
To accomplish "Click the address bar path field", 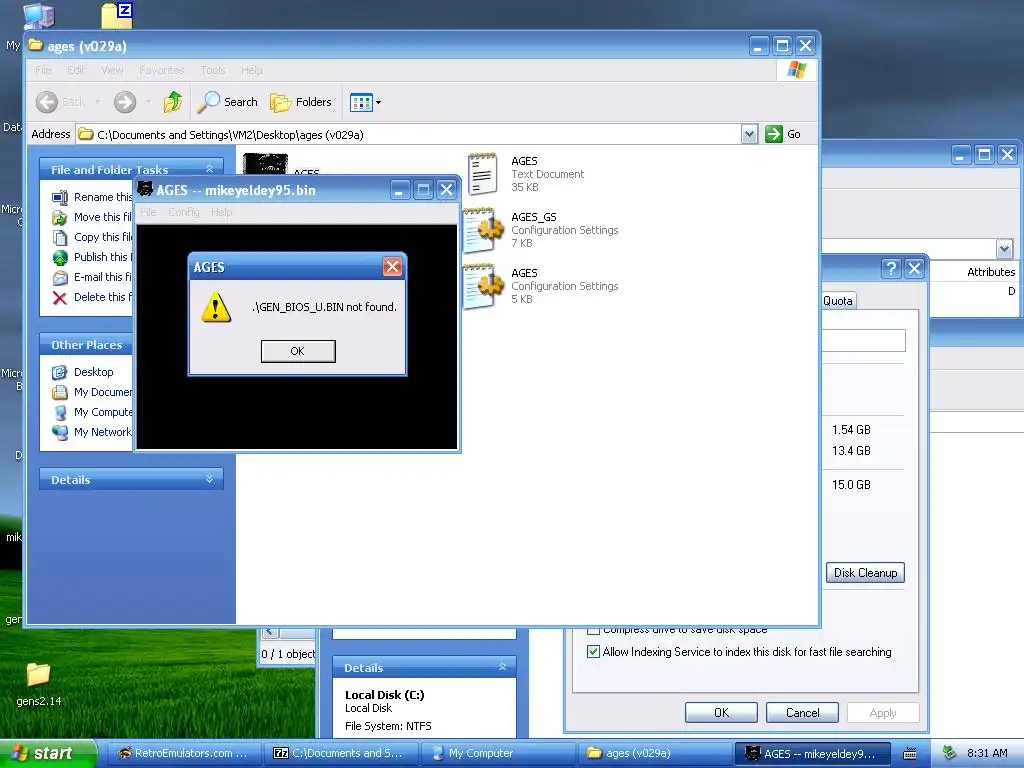I will (409, 135).
